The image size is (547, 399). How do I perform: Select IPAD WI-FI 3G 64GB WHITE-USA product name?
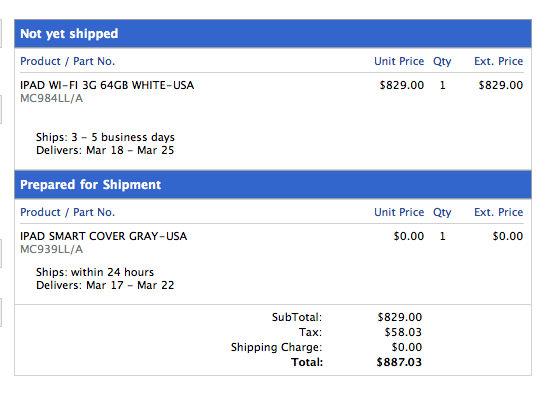[x=107, y=85]
